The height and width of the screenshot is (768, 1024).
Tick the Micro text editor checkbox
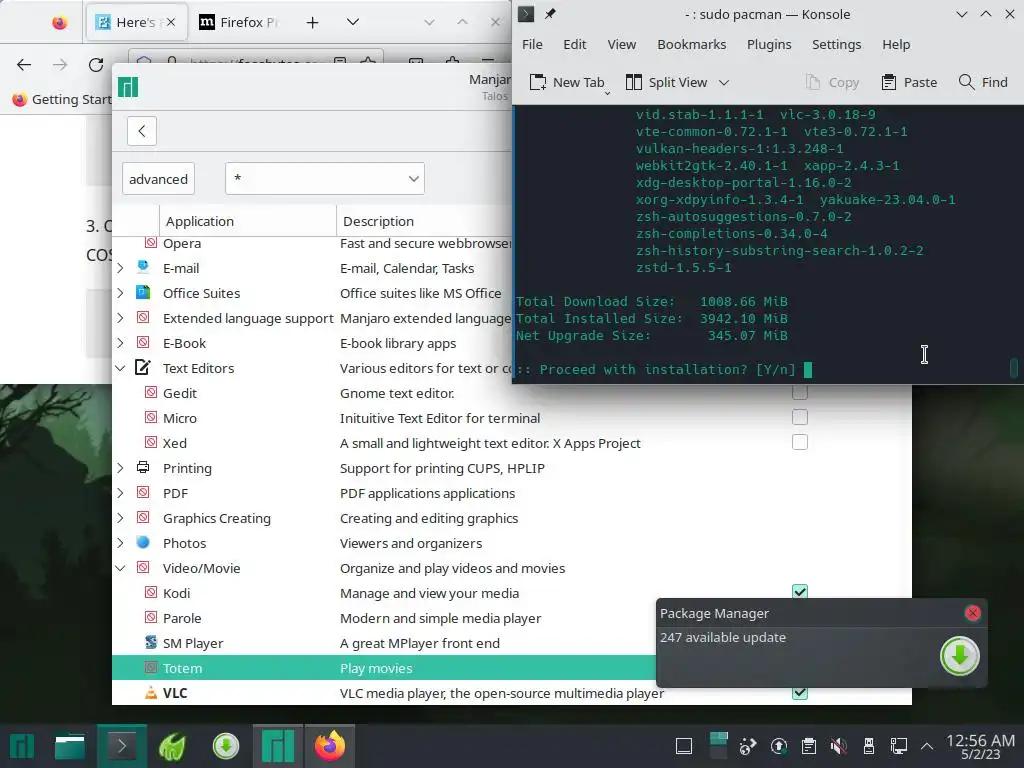[x=799, y=417]
